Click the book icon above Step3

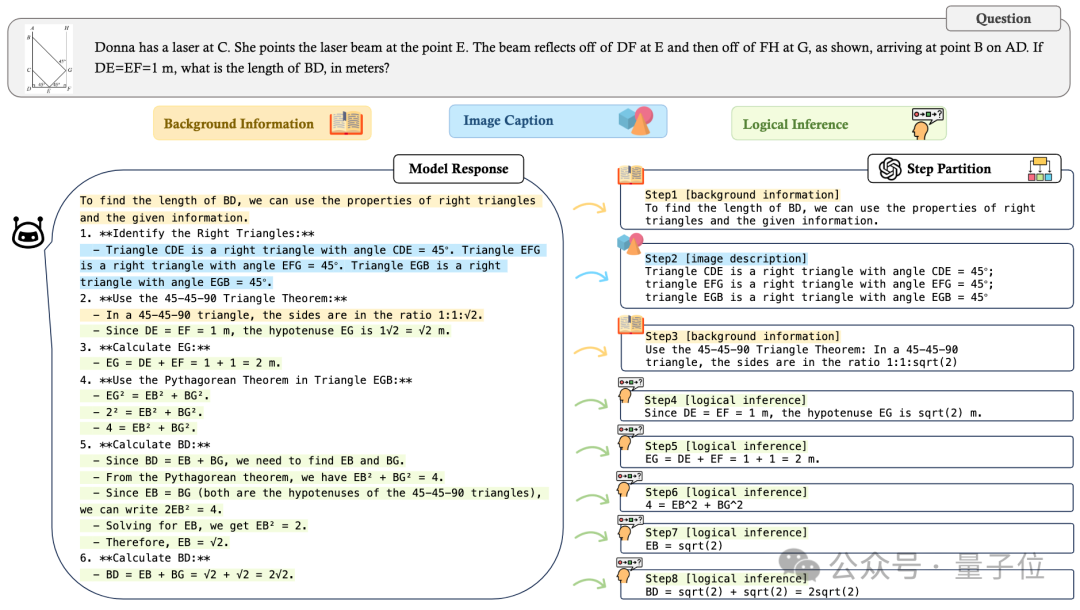tap(630, 324)
